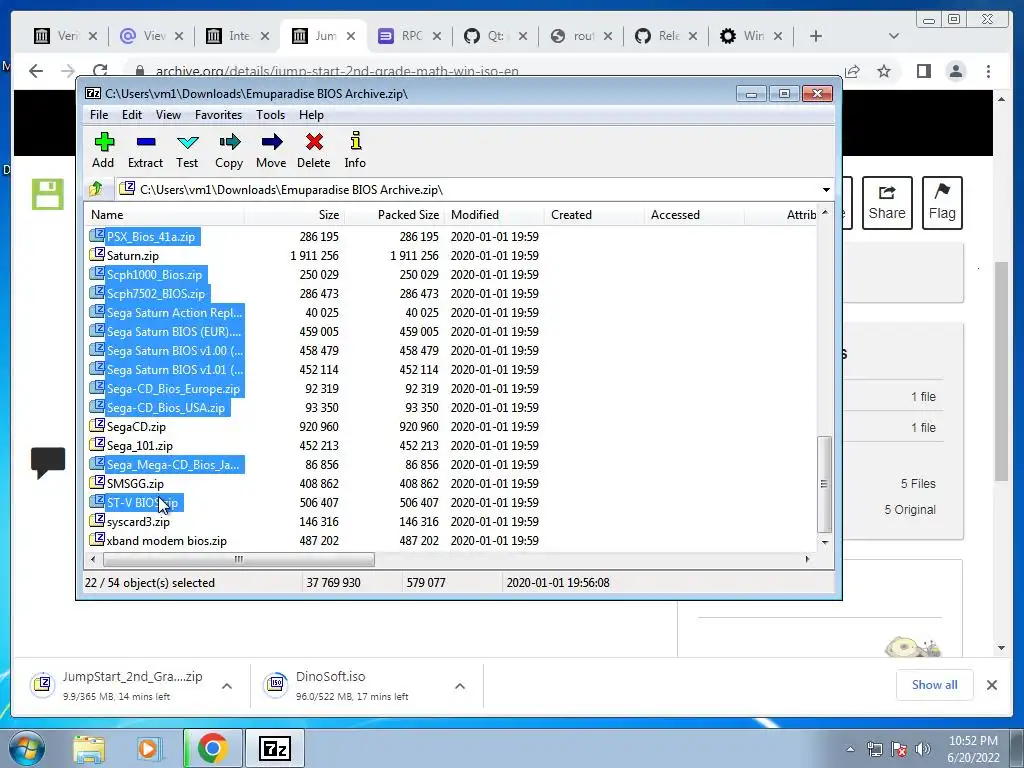
Task: Click the volume speaker tray icon
Action: pyautogui.click(x=923, y=749)
